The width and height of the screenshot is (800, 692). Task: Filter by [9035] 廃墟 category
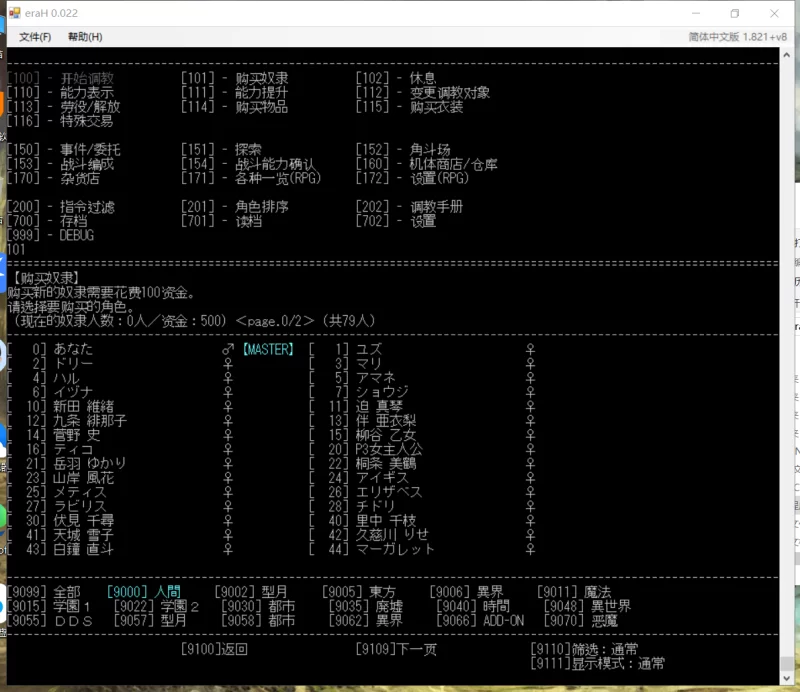(366, 606)
